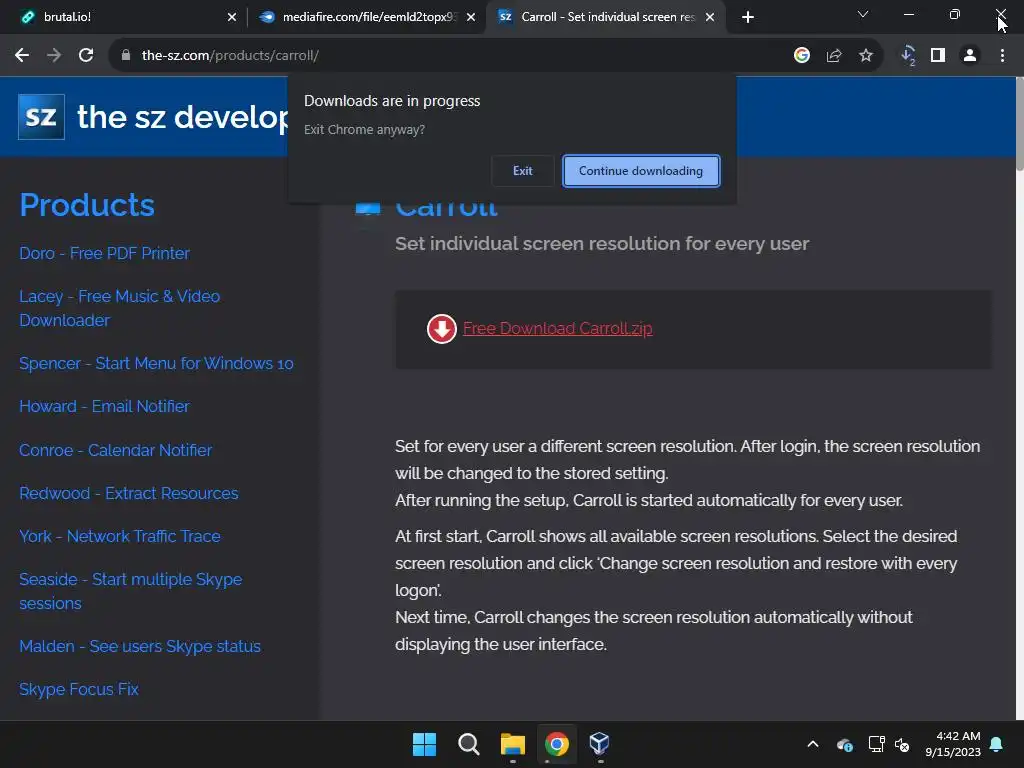The width and height of the screenshot is (1024, 768).
Task: Choose Continue downloading
Action: coord(641,171)
